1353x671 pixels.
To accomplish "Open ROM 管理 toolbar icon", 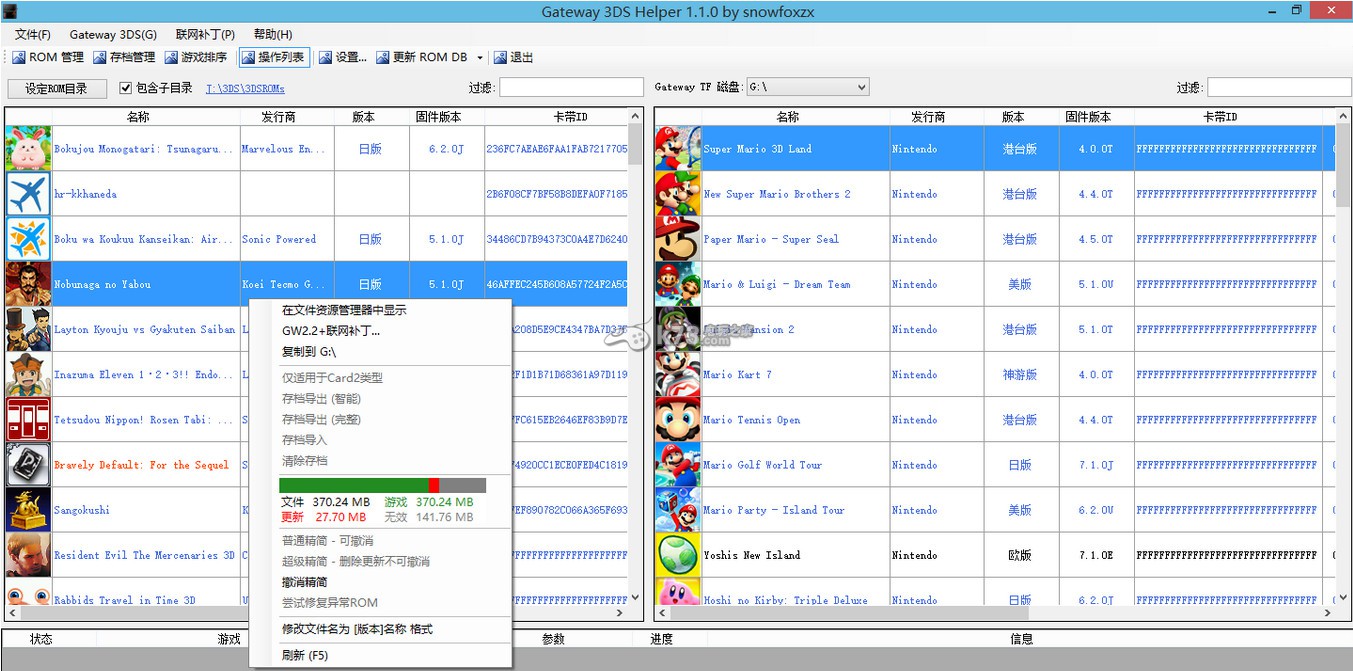I will [19, 58].
